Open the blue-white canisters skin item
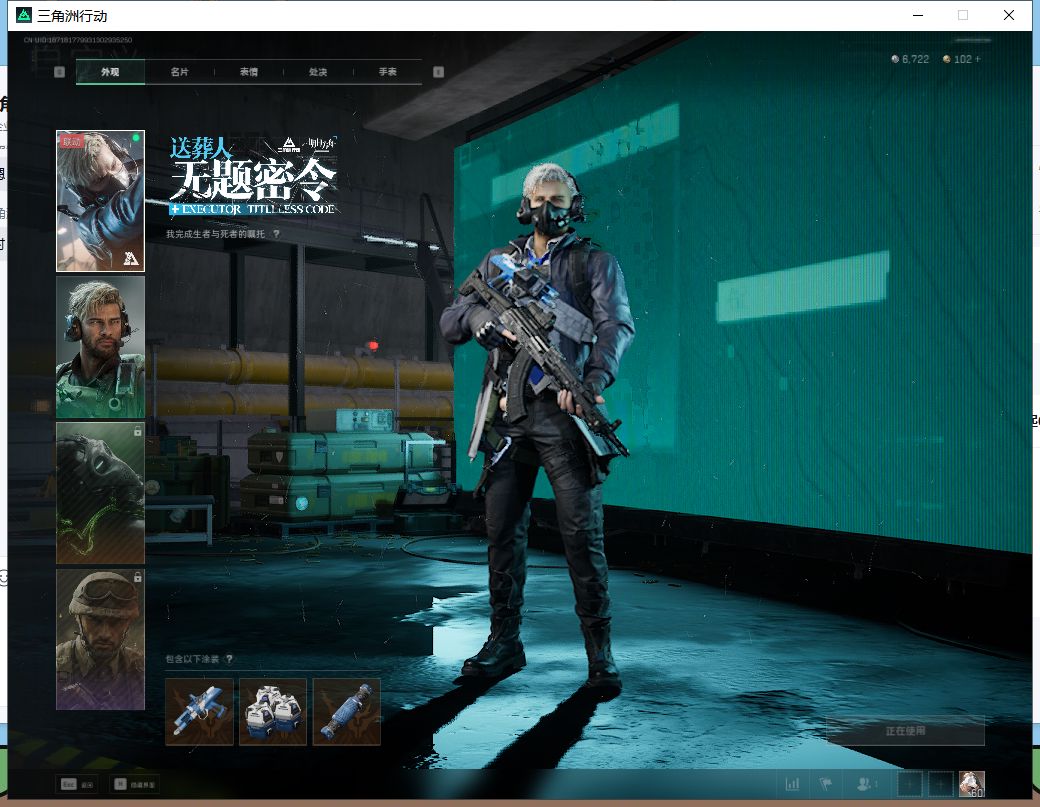Image resolution: width=1040 pixels, height=807 pixels. [x=273, y=712]
